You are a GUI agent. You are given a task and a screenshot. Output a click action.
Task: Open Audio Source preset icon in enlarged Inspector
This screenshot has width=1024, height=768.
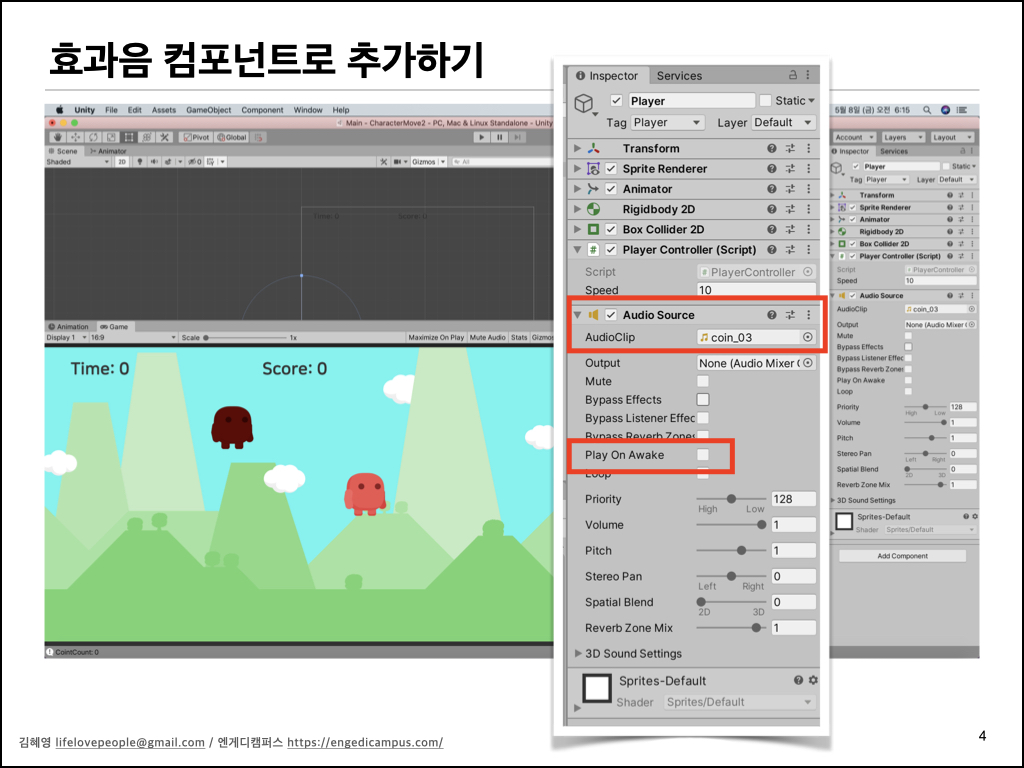[790, 315]
